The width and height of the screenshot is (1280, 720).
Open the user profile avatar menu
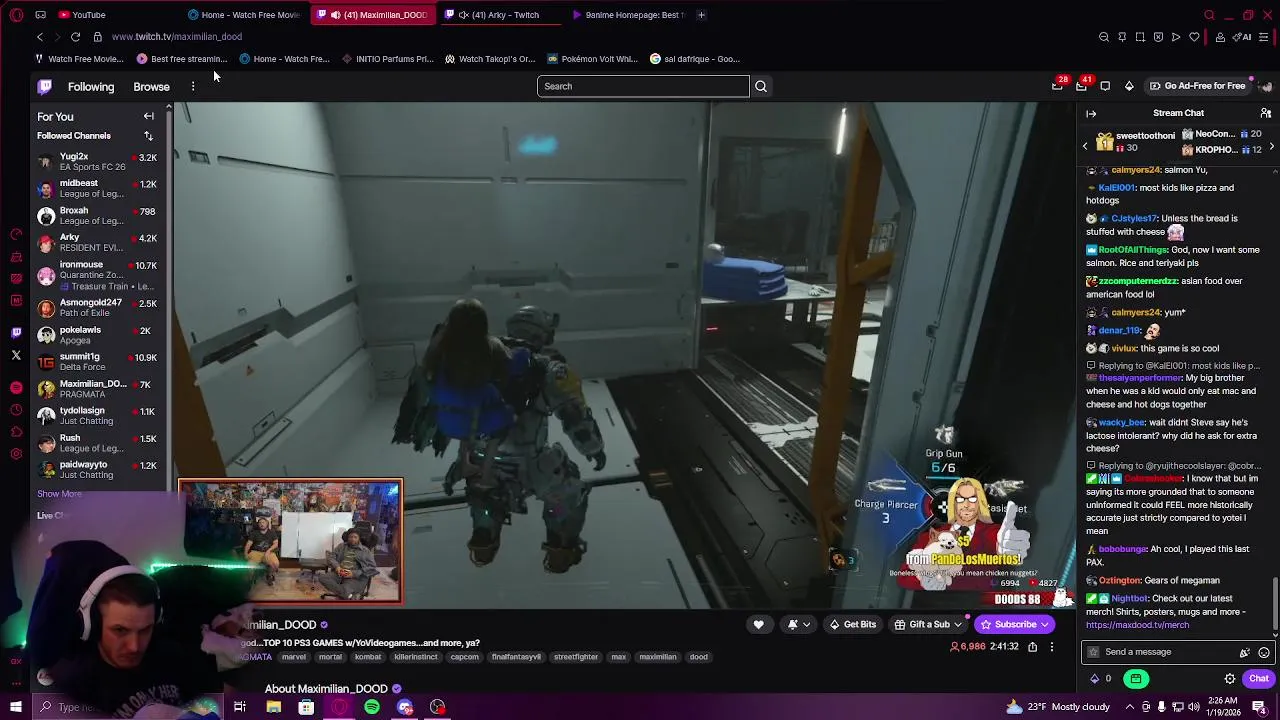(1266, 86)
